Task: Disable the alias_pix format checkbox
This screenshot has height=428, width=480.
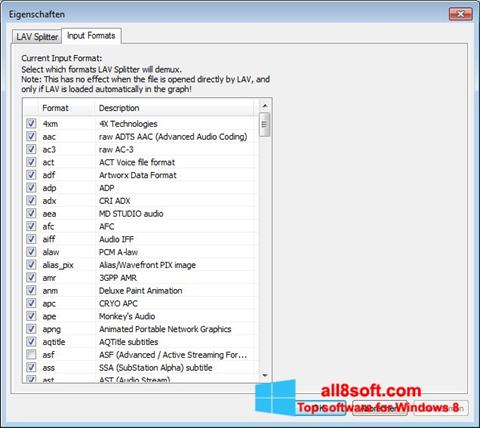Action: (31, 265)
